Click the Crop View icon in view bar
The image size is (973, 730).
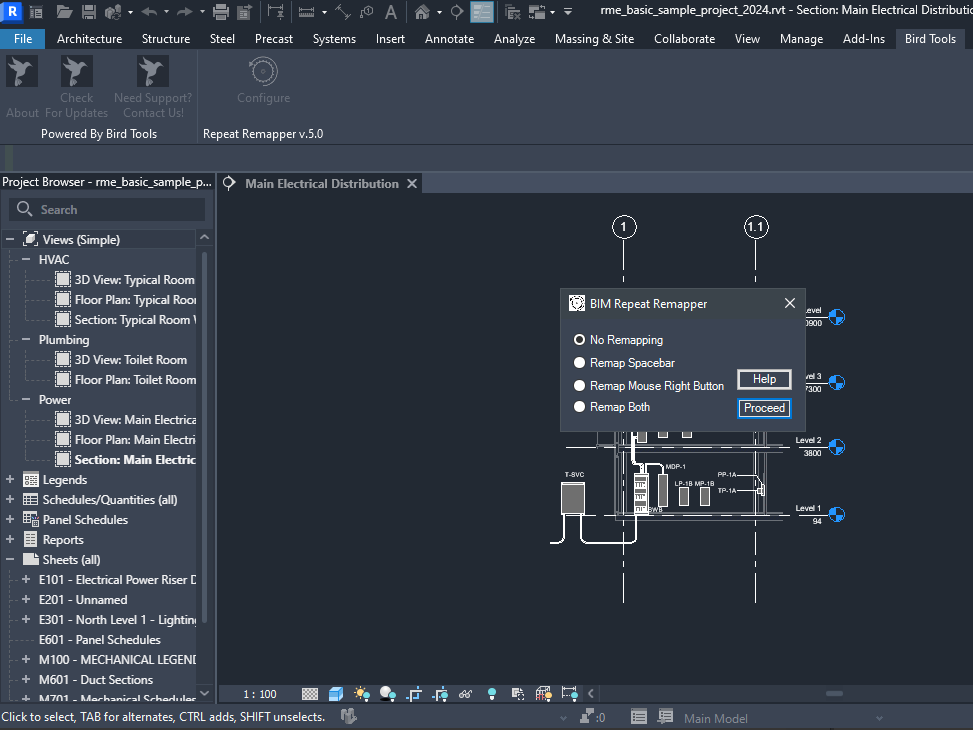click(414, 694)
